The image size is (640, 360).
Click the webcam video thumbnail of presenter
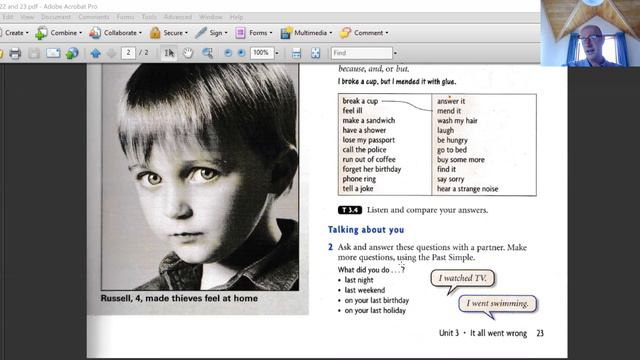click(x=590, y=33)
